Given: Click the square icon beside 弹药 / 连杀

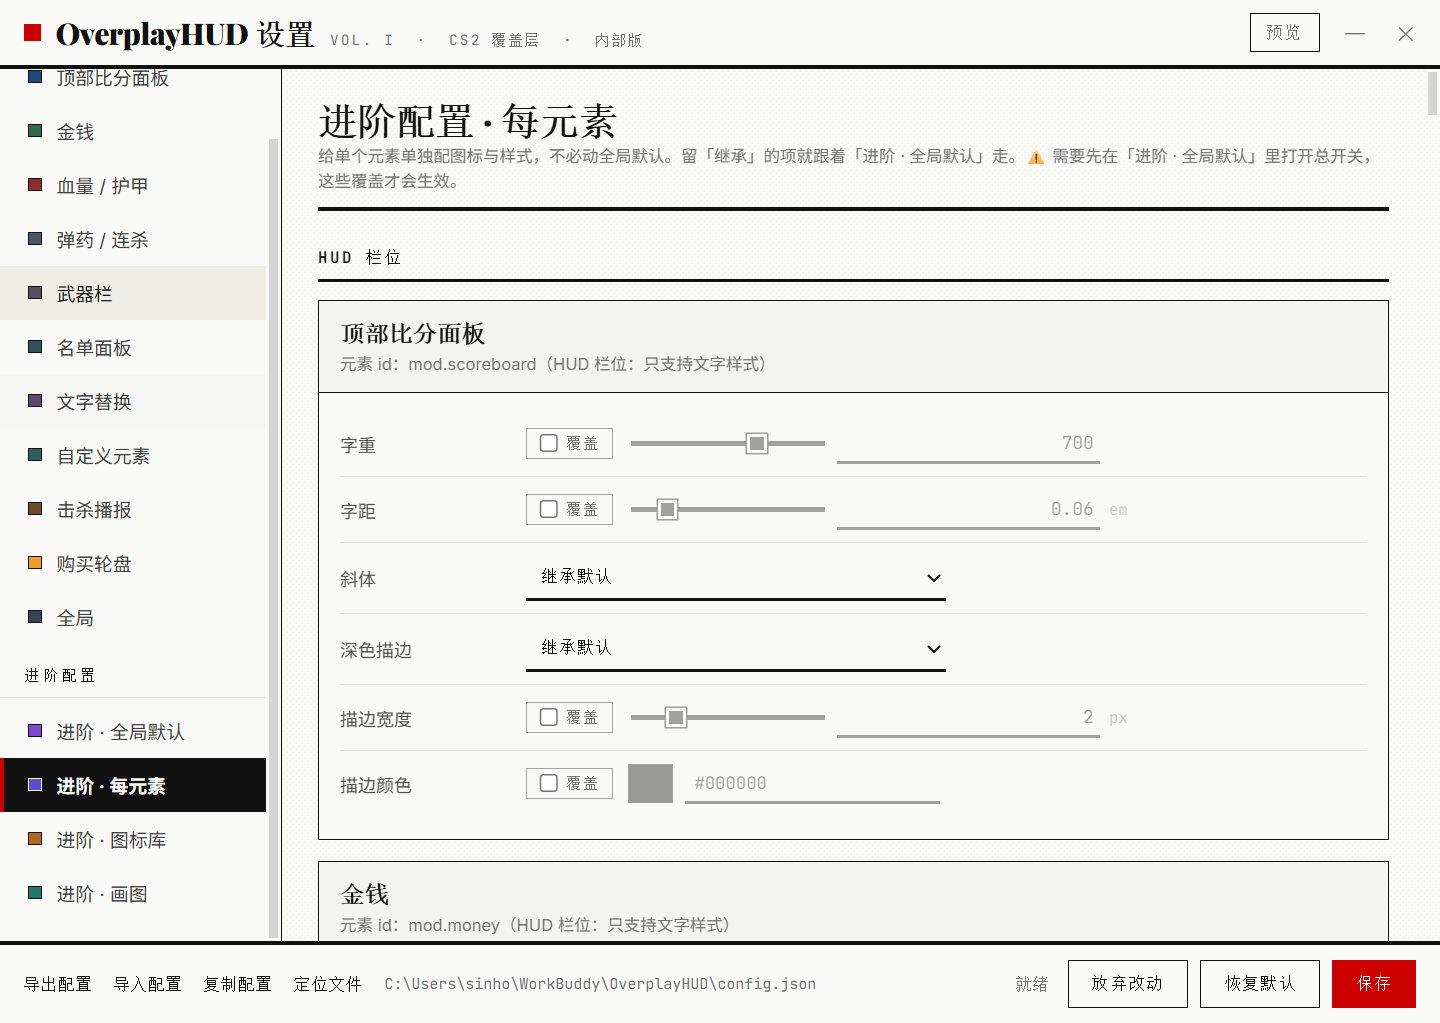Looking at the screenshot, I should (35, 238).
